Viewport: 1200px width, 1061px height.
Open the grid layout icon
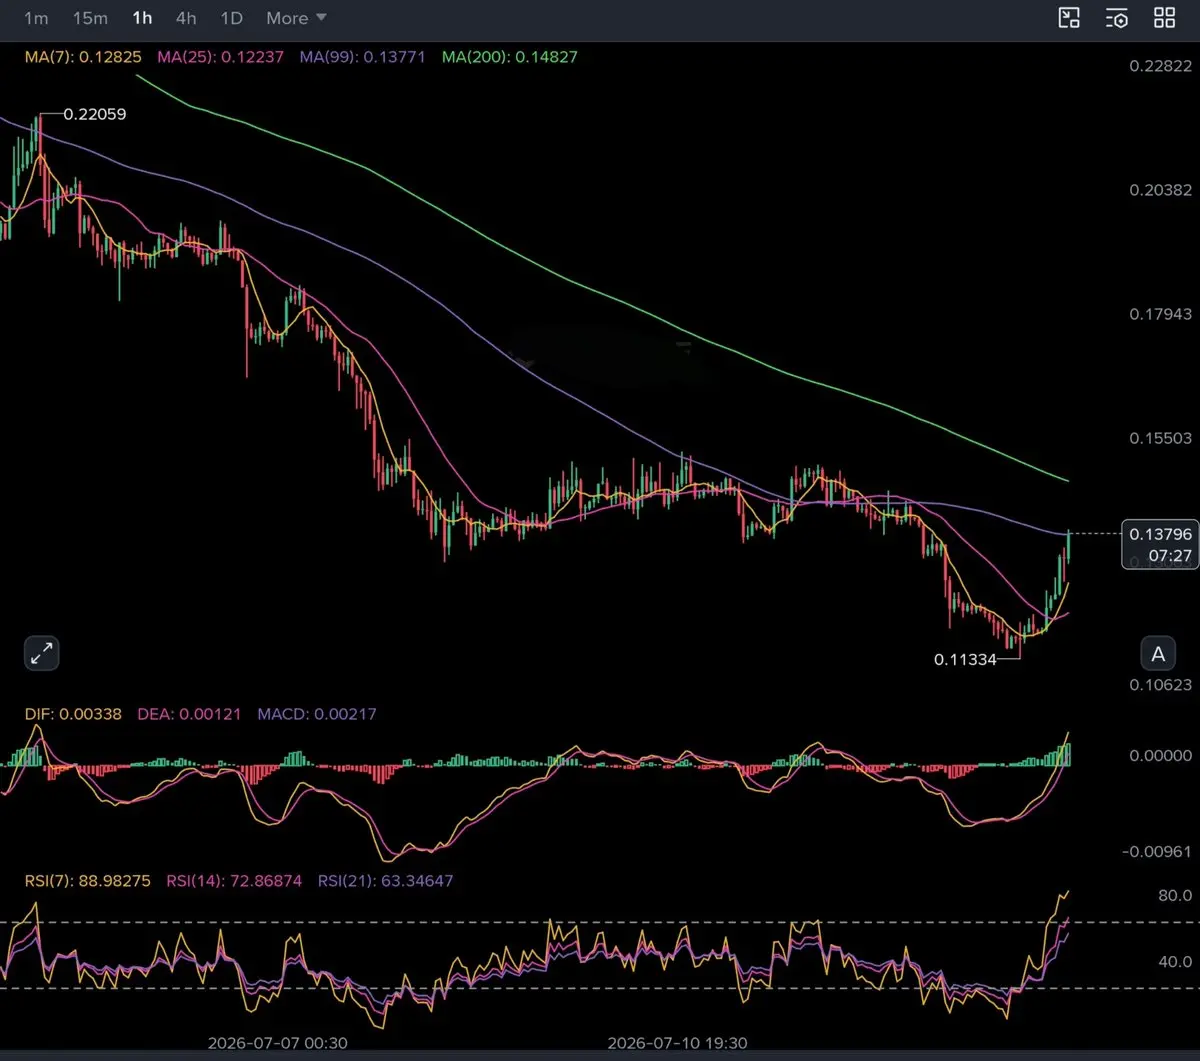[1165, 18]
